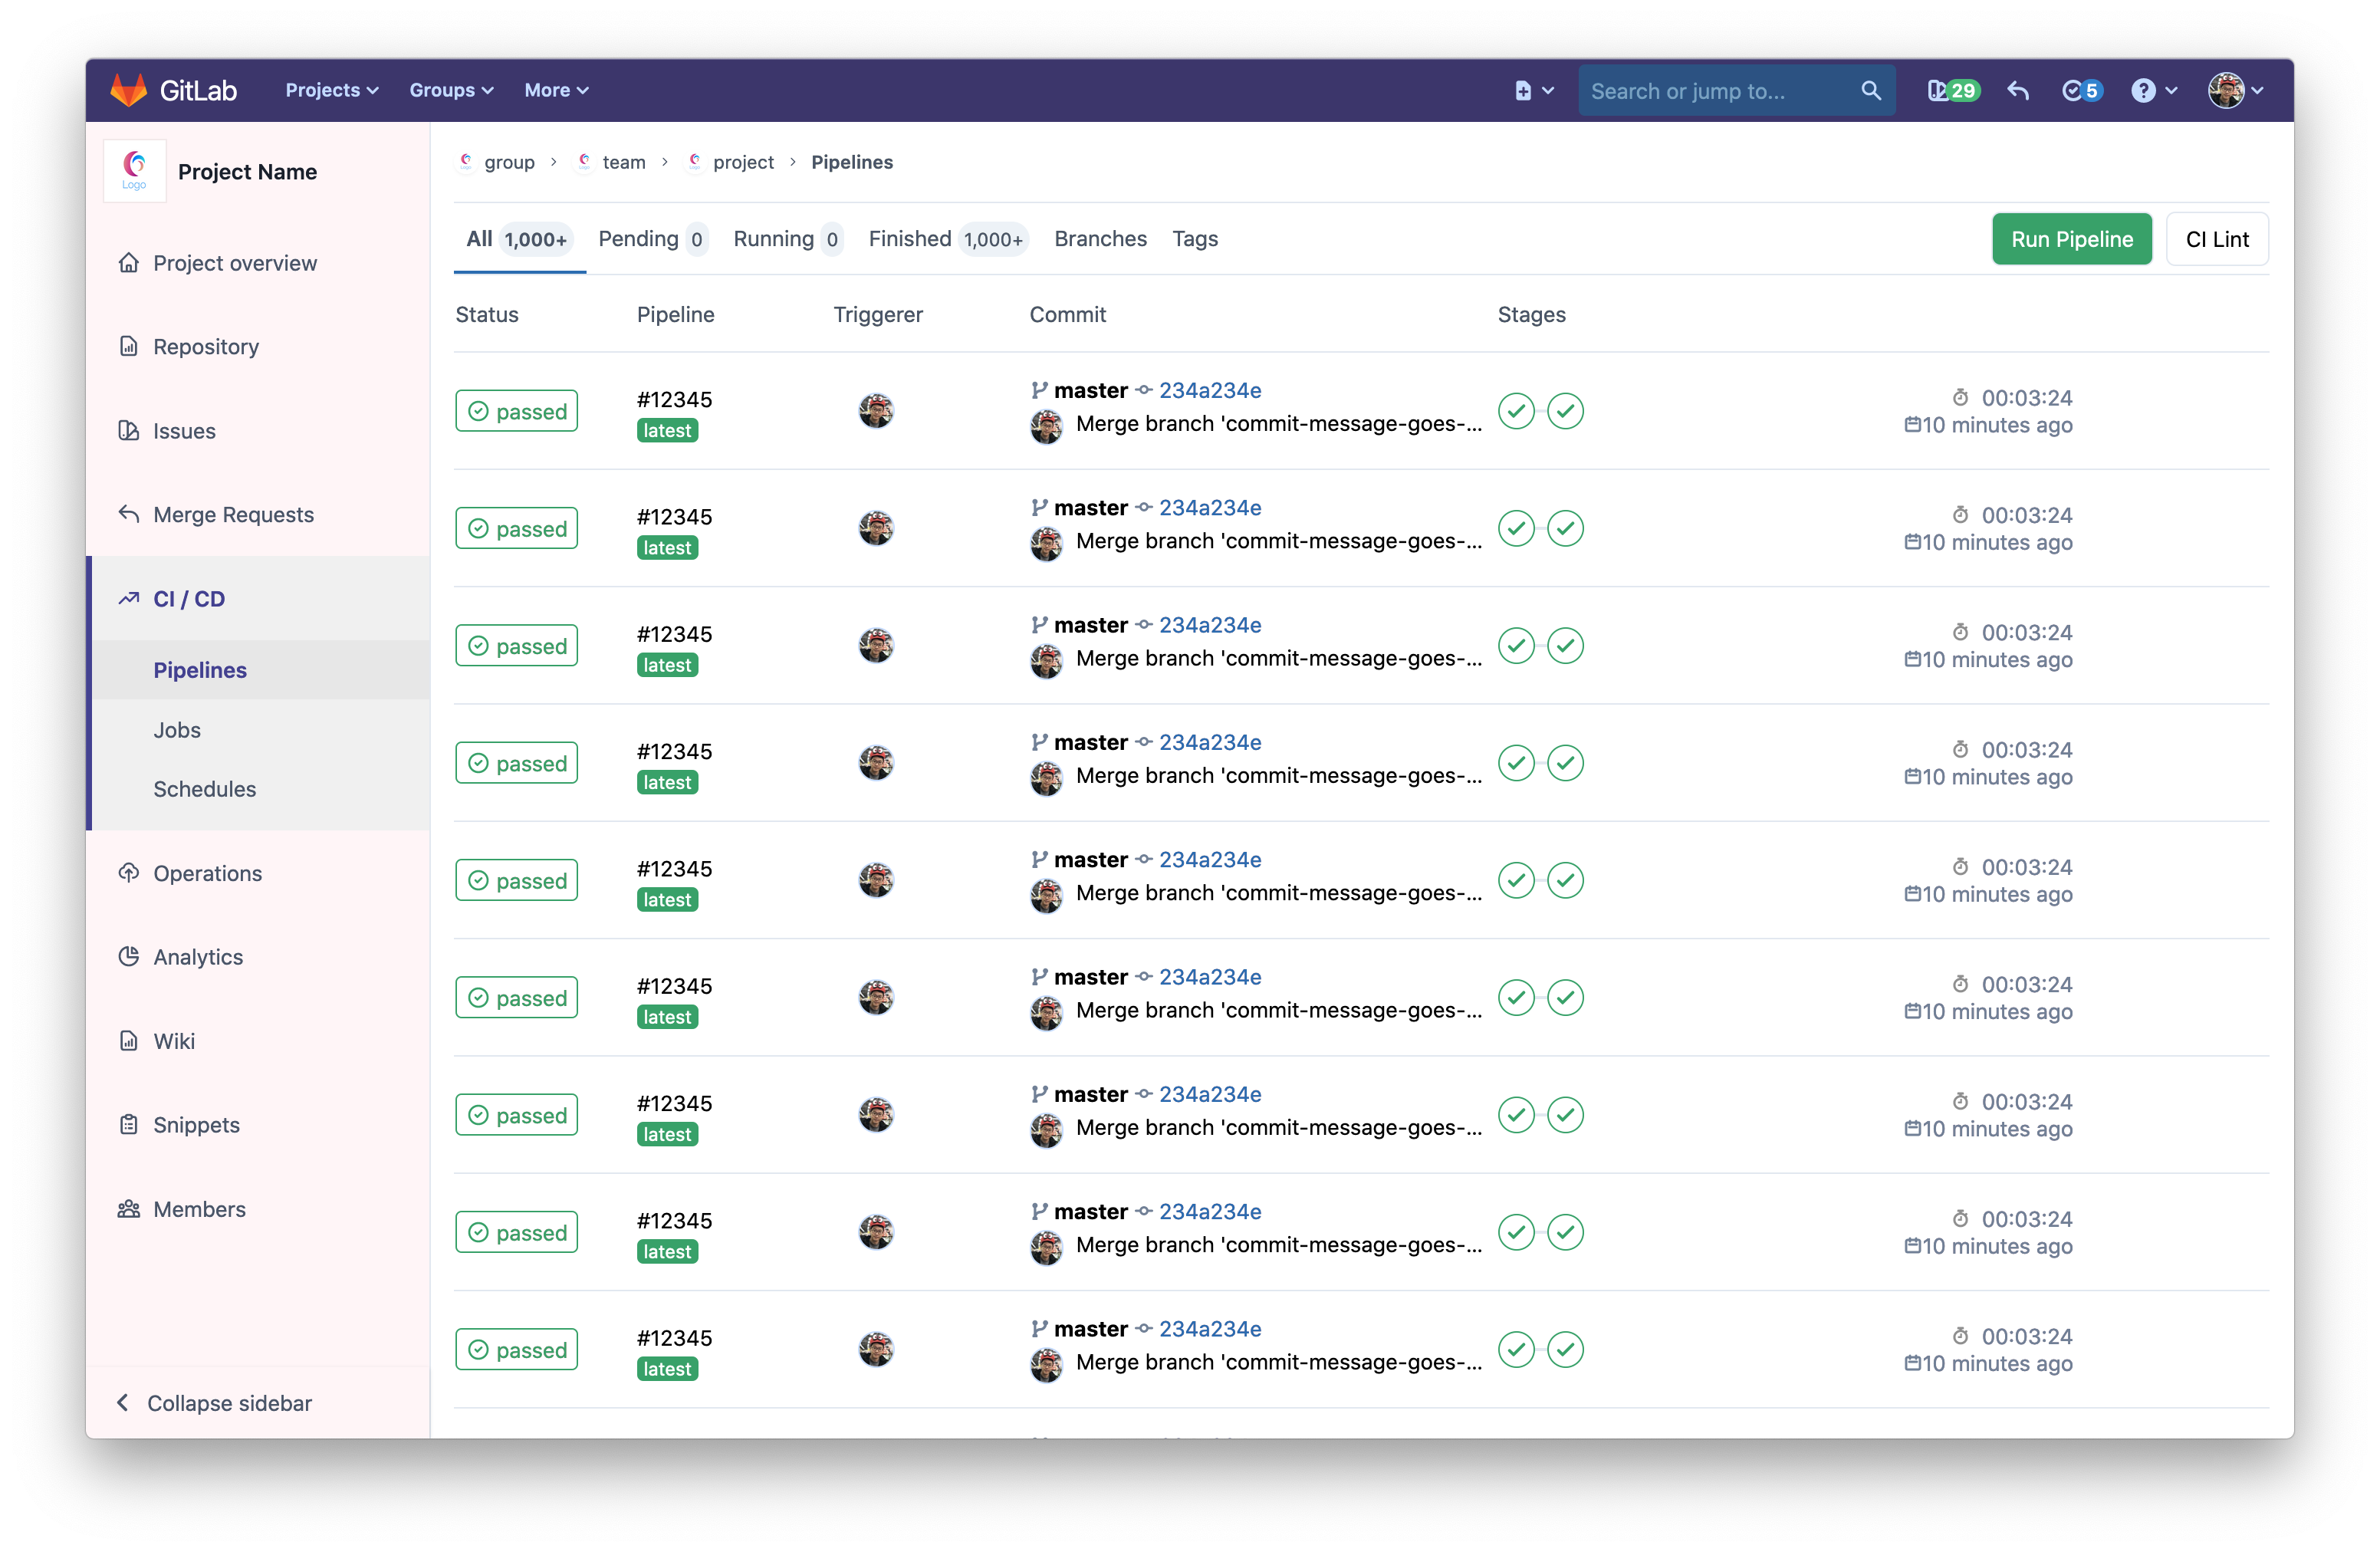Switch to the Finished pipelines tab
The image size is (2380, 1552).
click(x=945, y=239)
